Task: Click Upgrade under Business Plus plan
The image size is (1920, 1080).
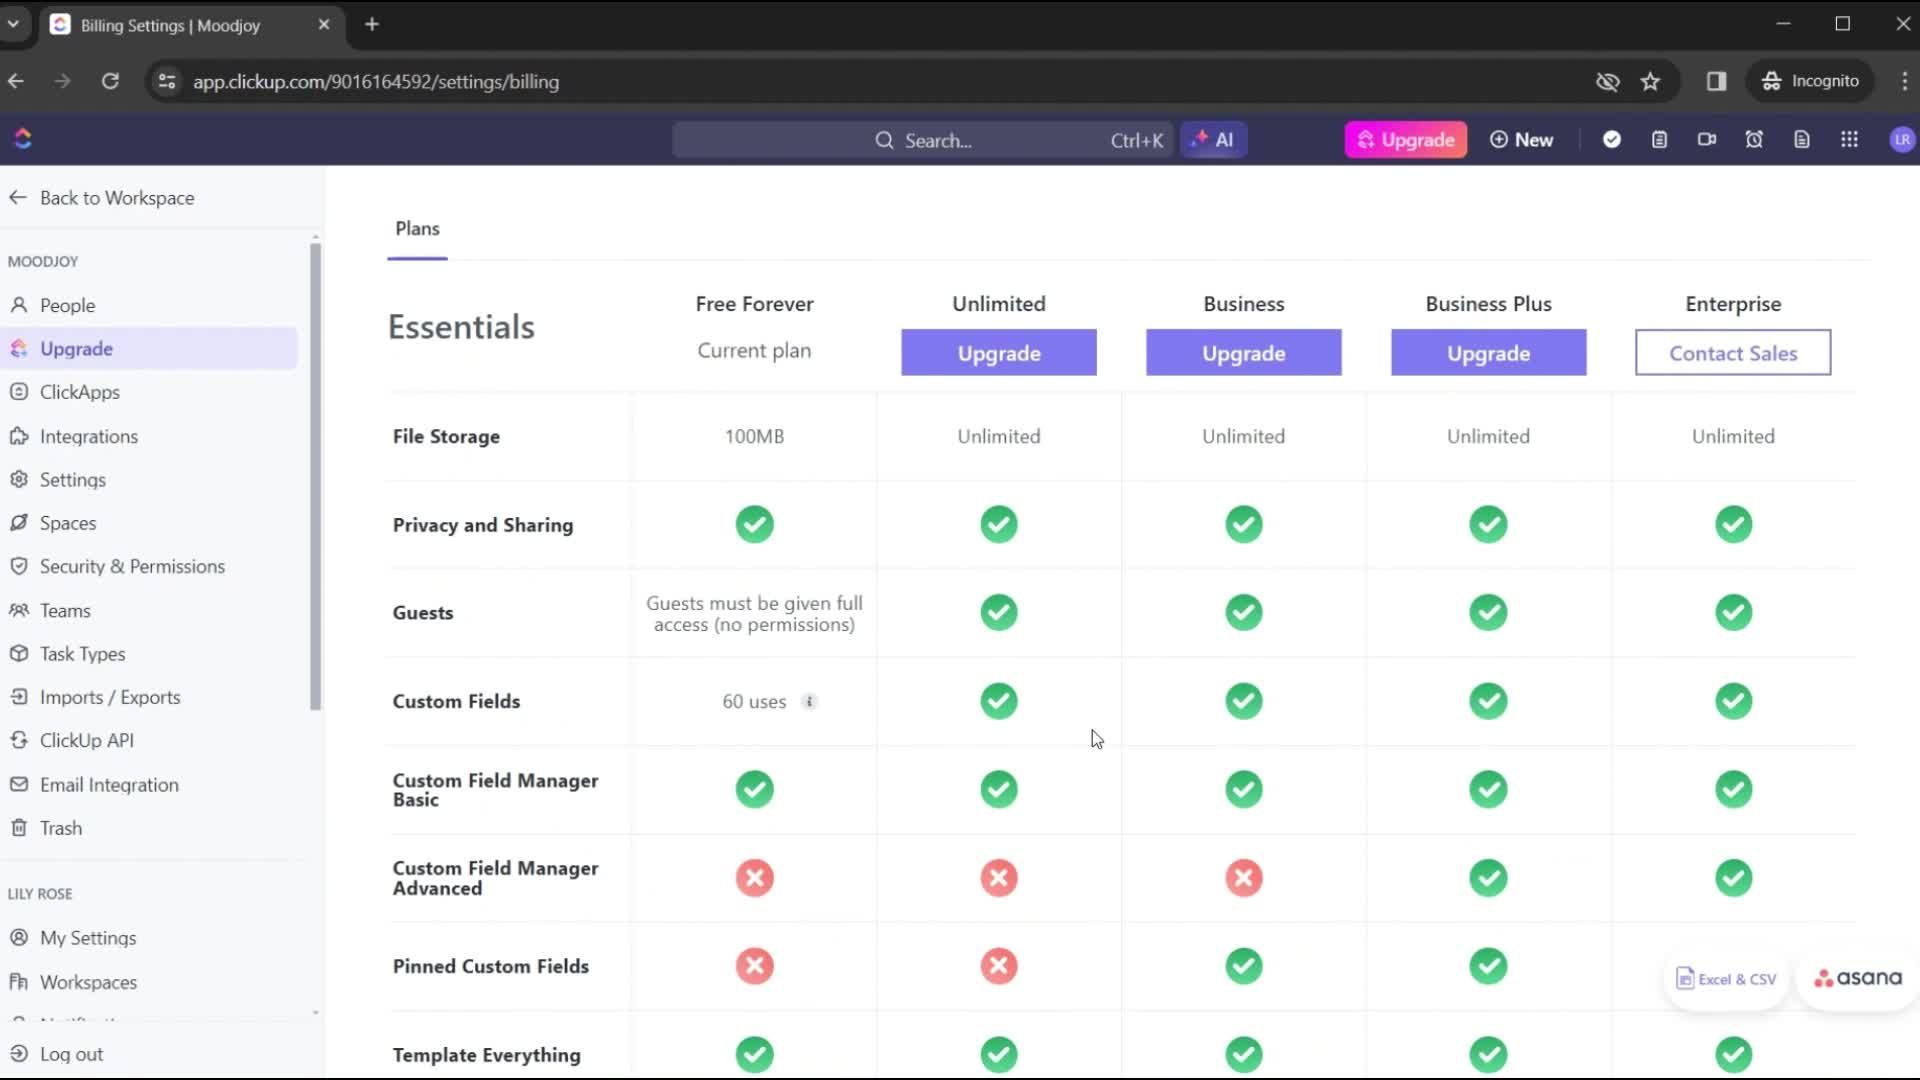Action: pos(1488,353)
